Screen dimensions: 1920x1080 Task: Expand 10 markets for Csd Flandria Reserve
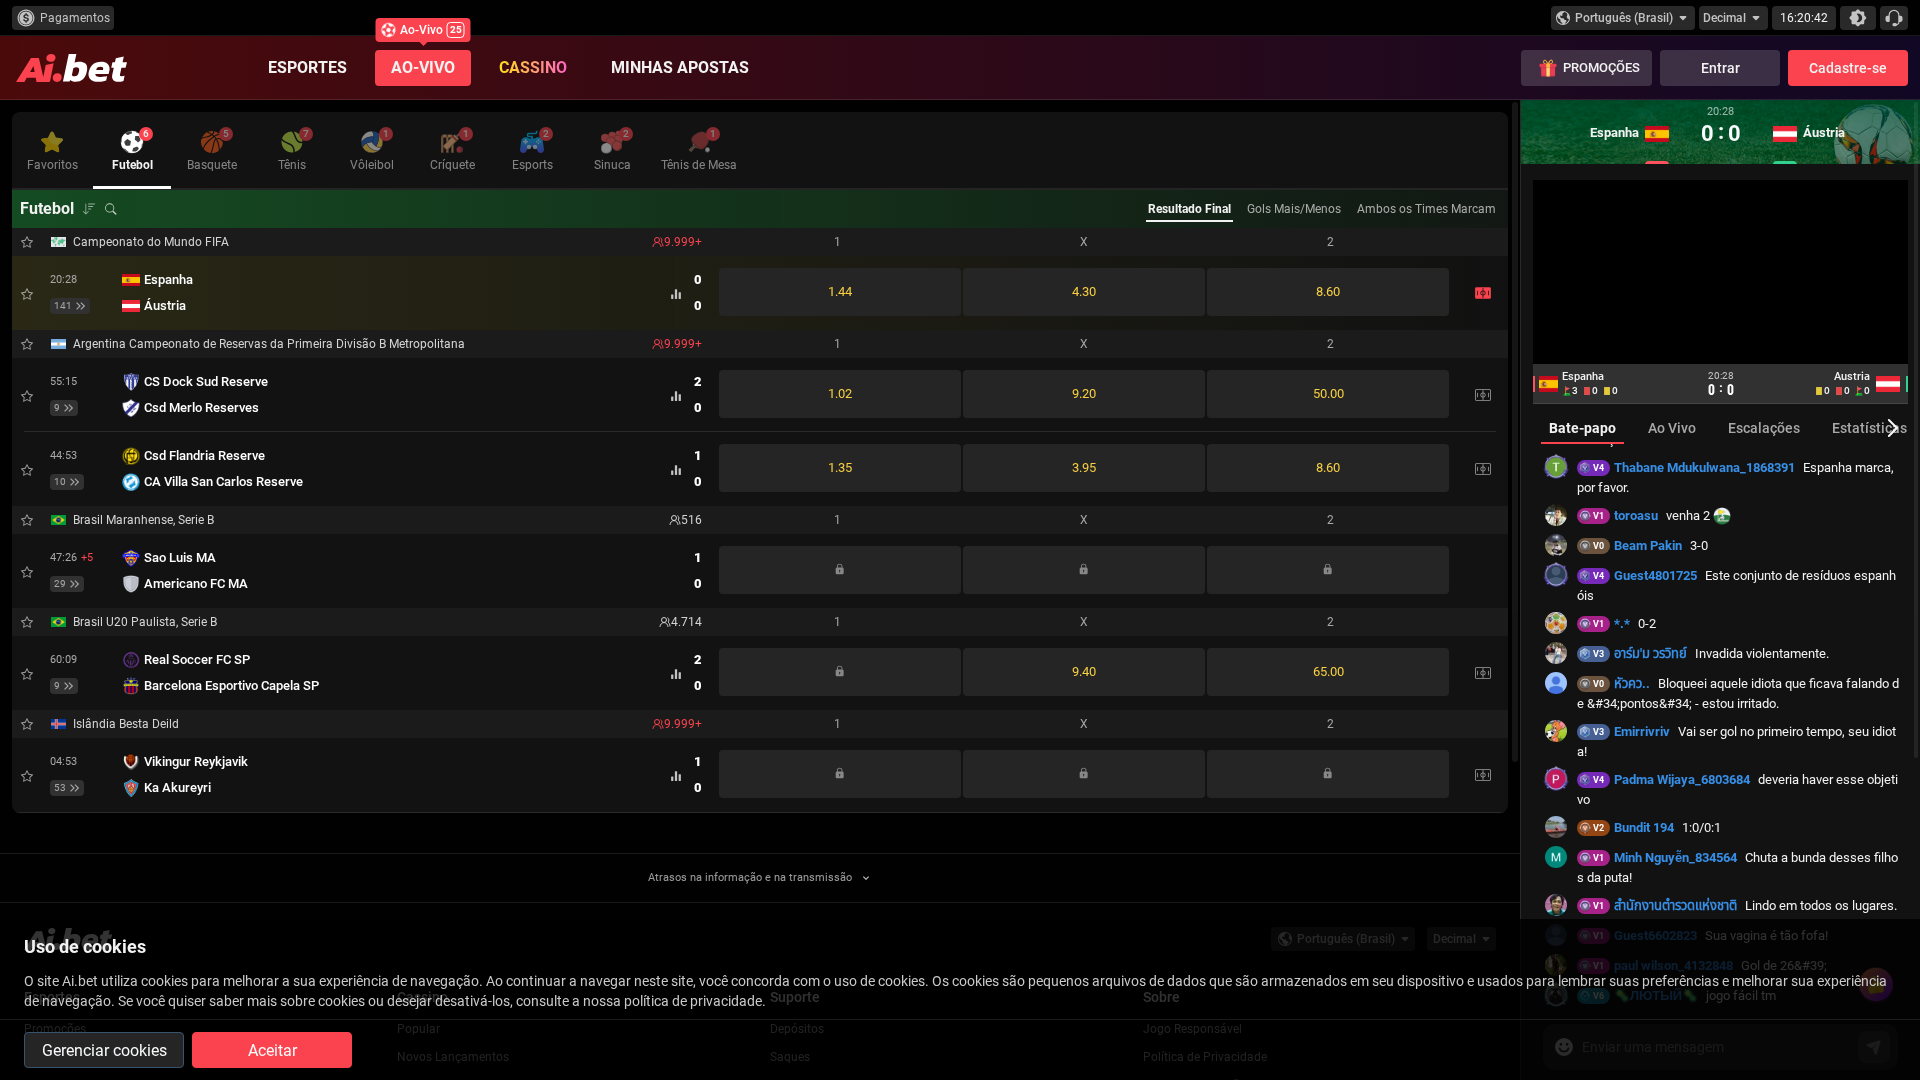pyautogui.click(x=67, y=482)
